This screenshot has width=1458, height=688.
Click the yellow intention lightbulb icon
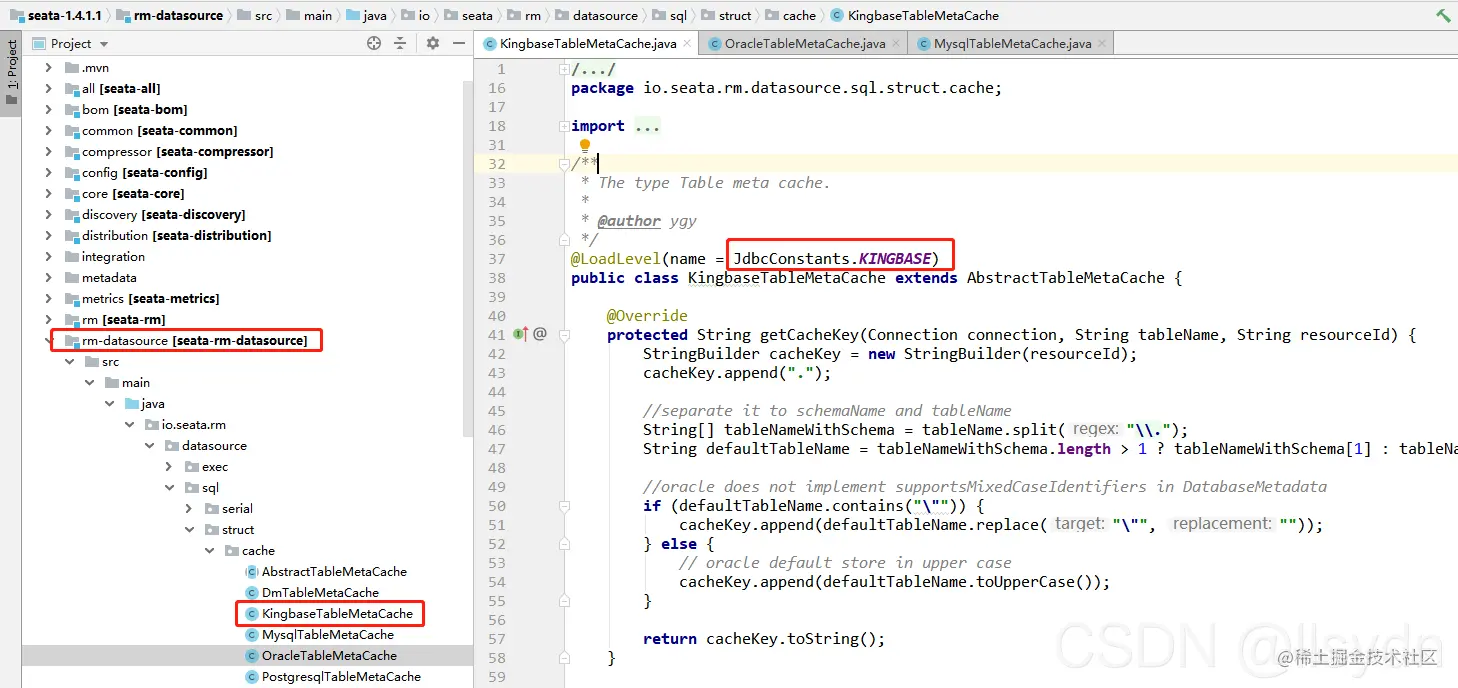click(x=586, y=146)
